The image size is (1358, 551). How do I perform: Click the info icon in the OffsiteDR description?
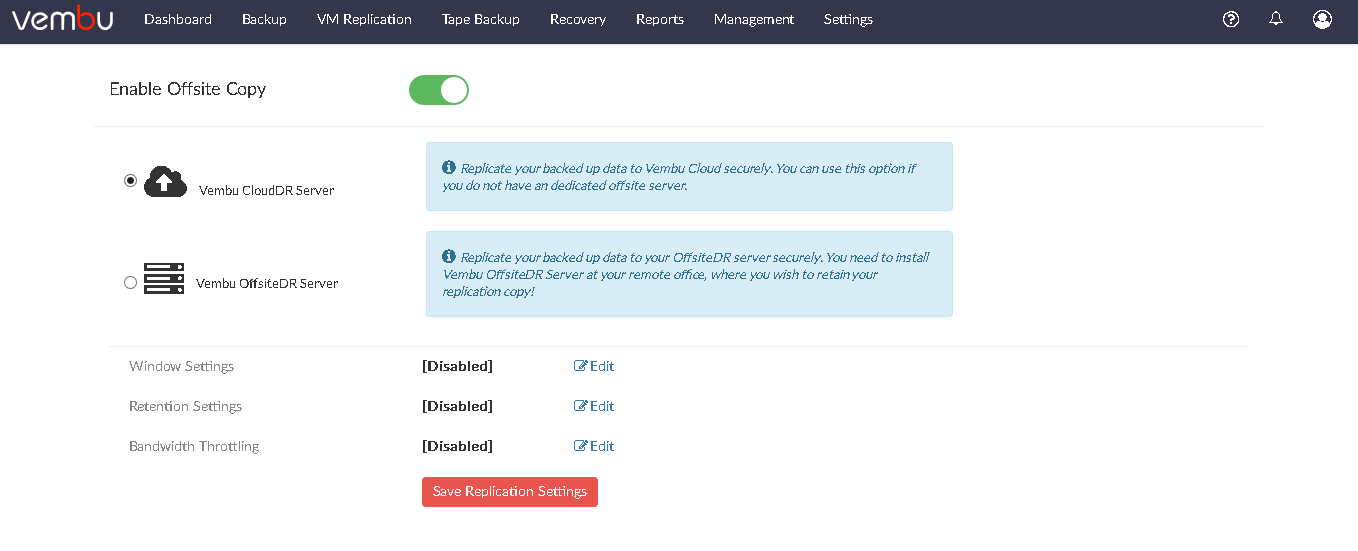449,257
